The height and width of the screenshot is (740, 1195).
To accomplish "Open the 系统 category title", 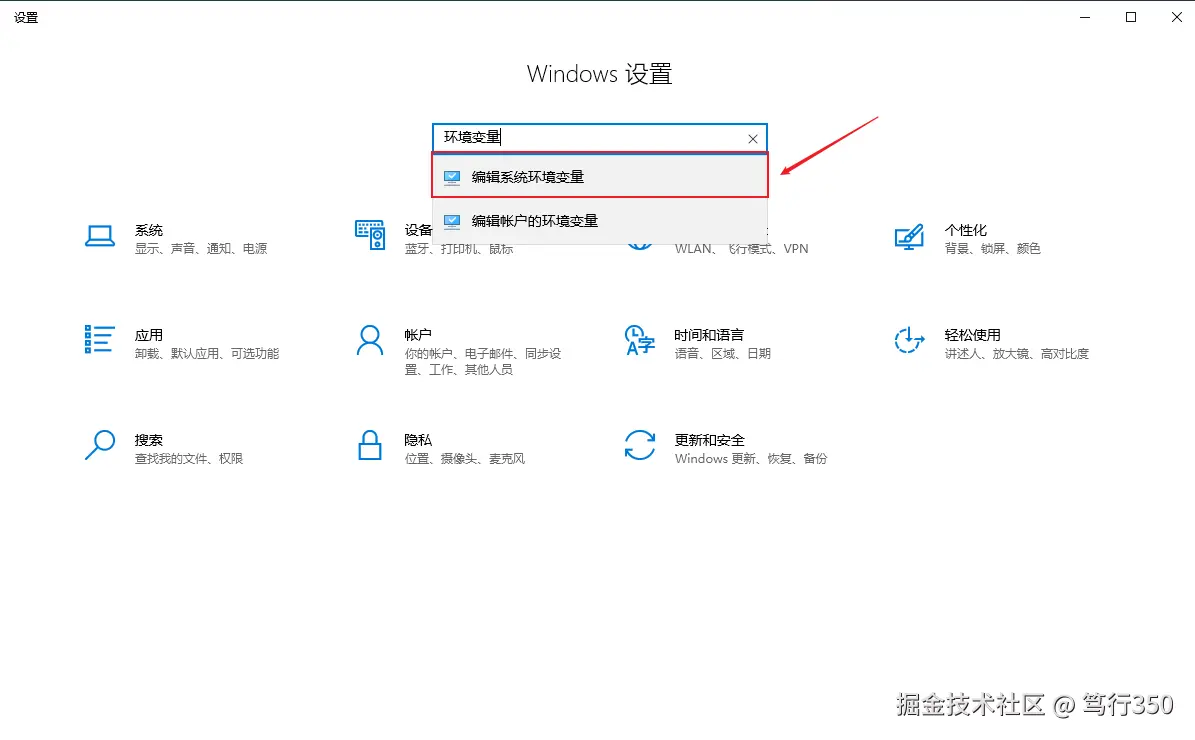I will coord(149,230).
